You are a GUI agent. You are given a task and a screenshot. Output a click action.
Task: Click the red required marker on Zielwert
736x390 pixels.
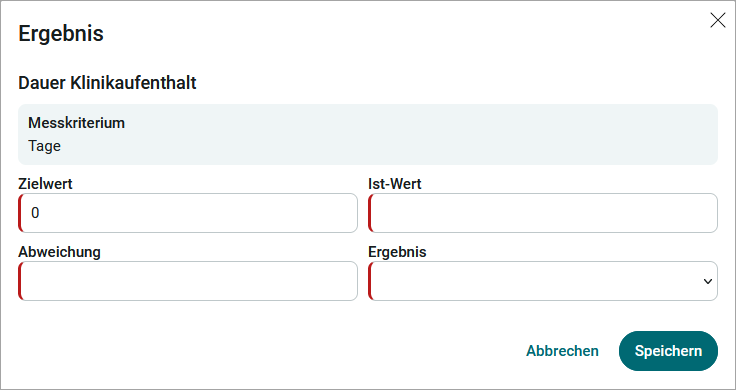coord(20,213)
